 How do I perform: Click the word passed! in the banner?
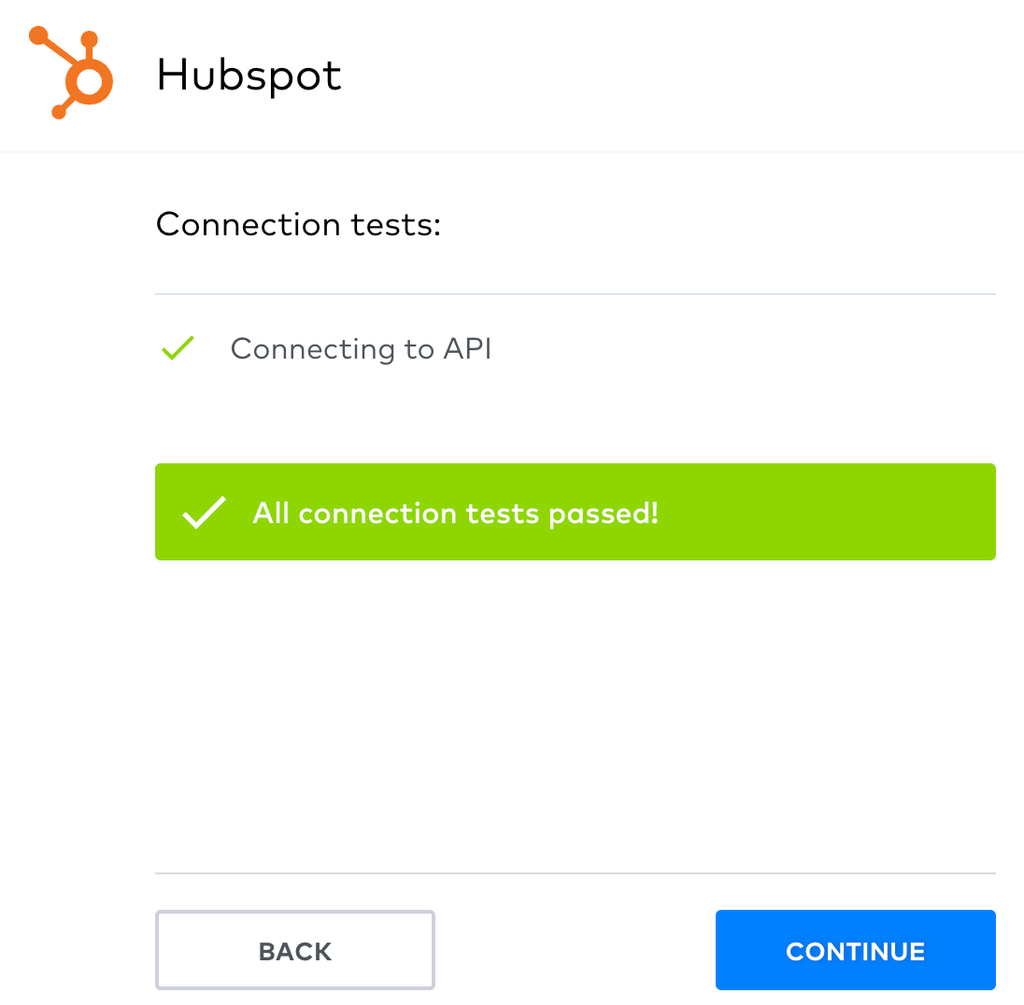pyautogui.click(x=603, y=515)
